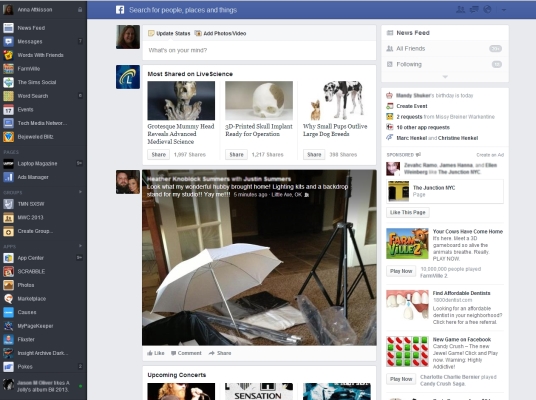Open App Center icon
536x400 pixels.
pos(8,258)
